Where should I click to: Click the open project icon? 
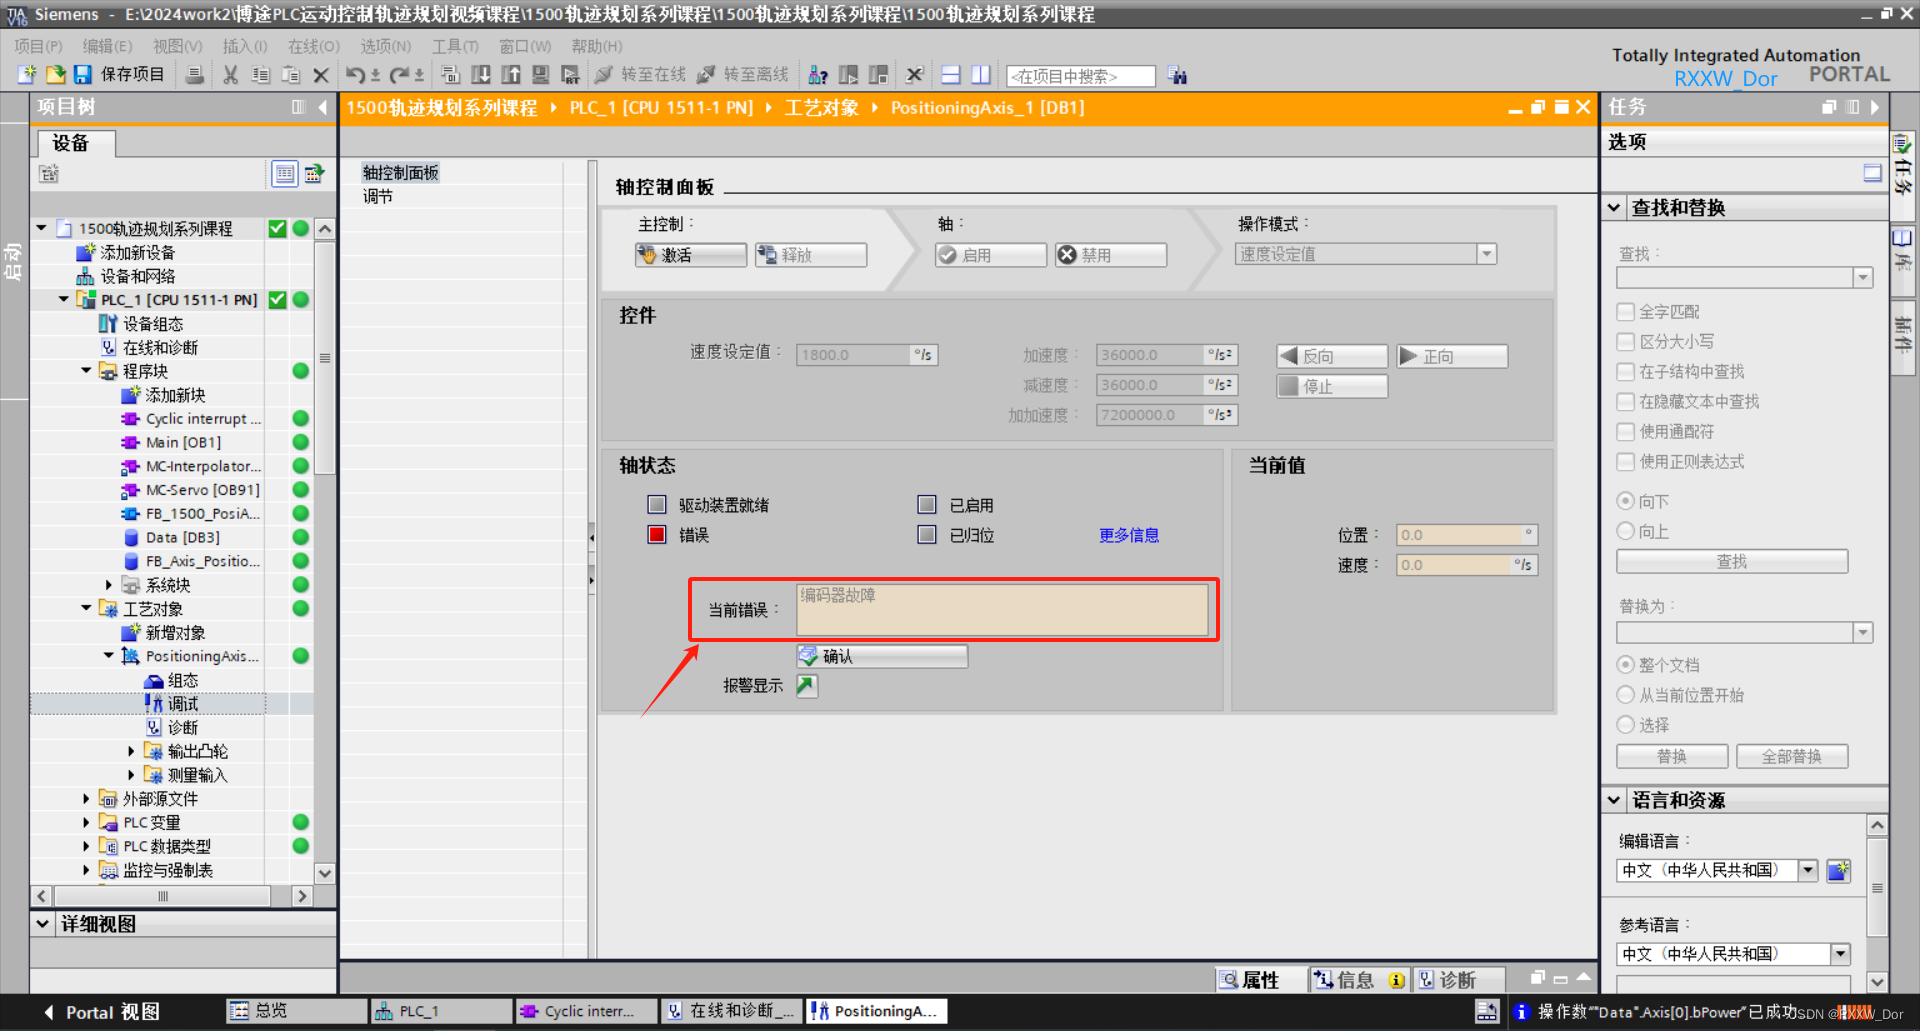[x=55, y=75]
